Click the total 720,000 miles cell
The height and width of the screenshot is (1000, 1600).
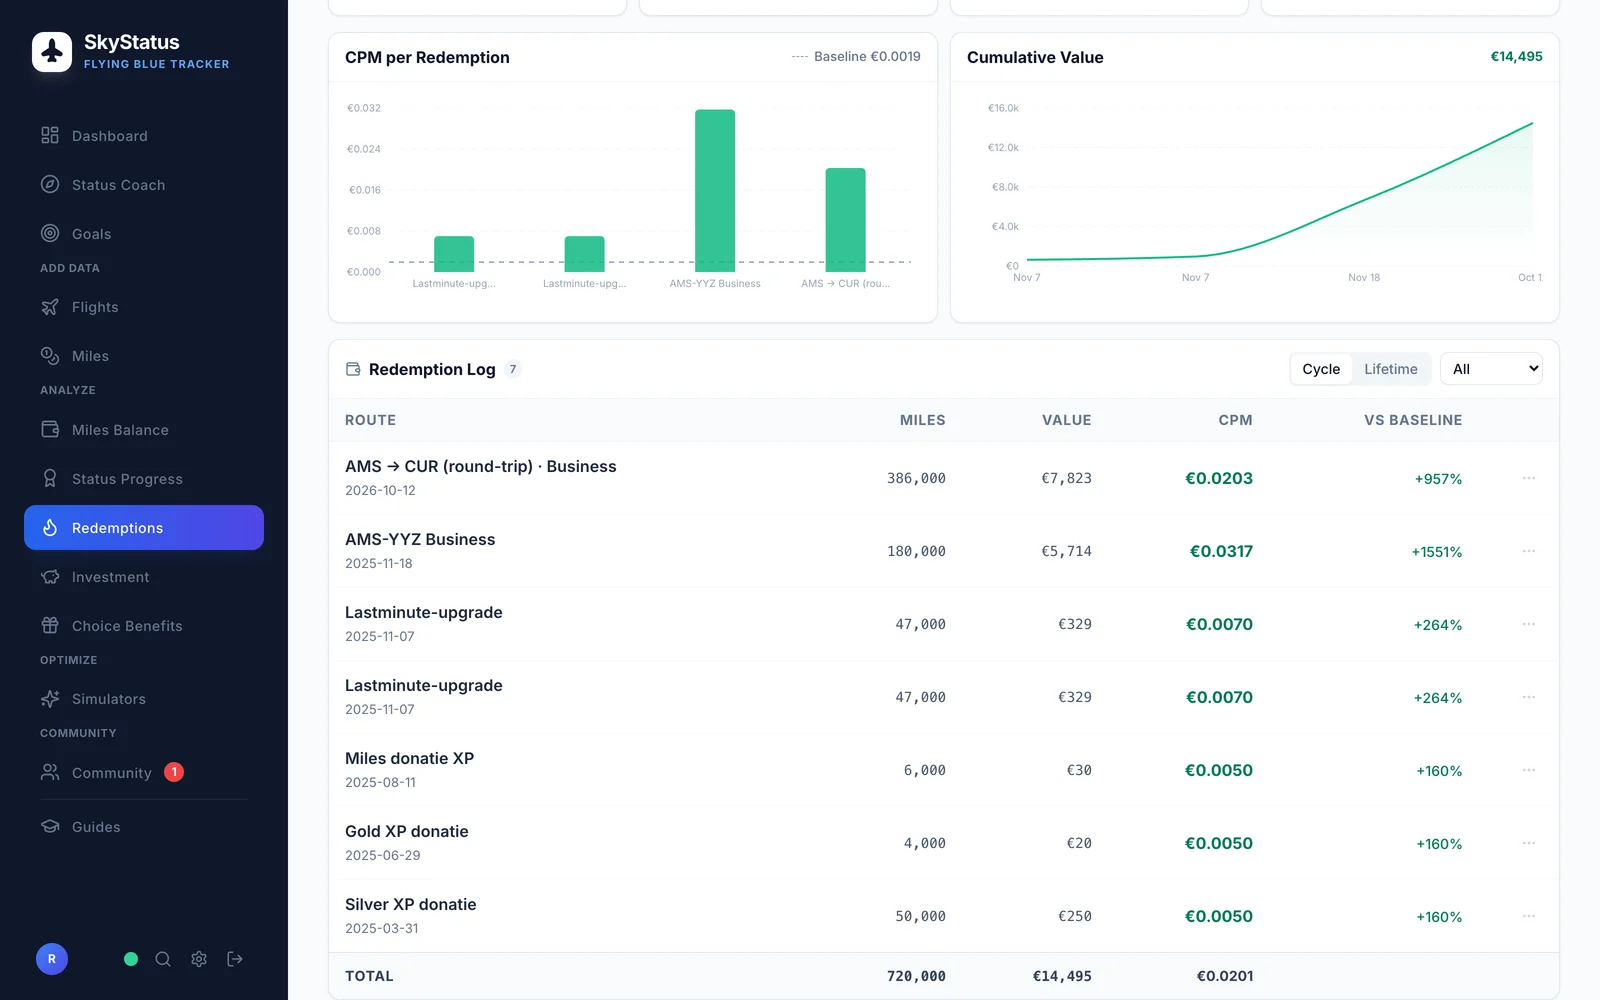[916, 976]
